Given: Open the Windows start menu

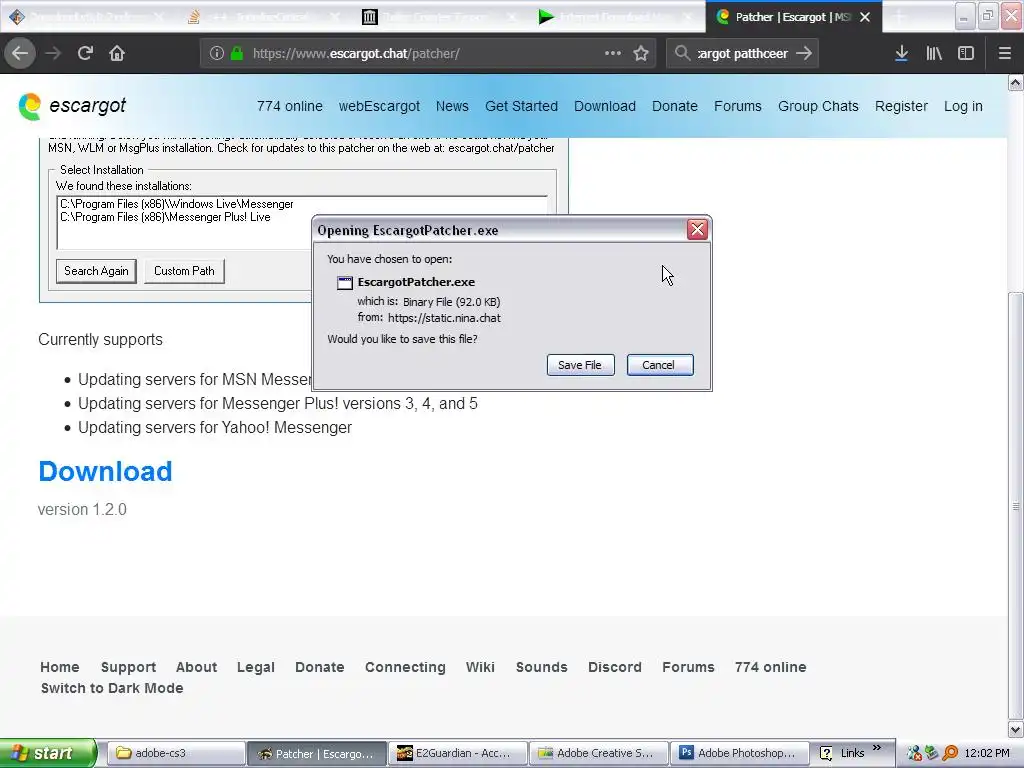Looking at the screenshot, I should (48, 753).
